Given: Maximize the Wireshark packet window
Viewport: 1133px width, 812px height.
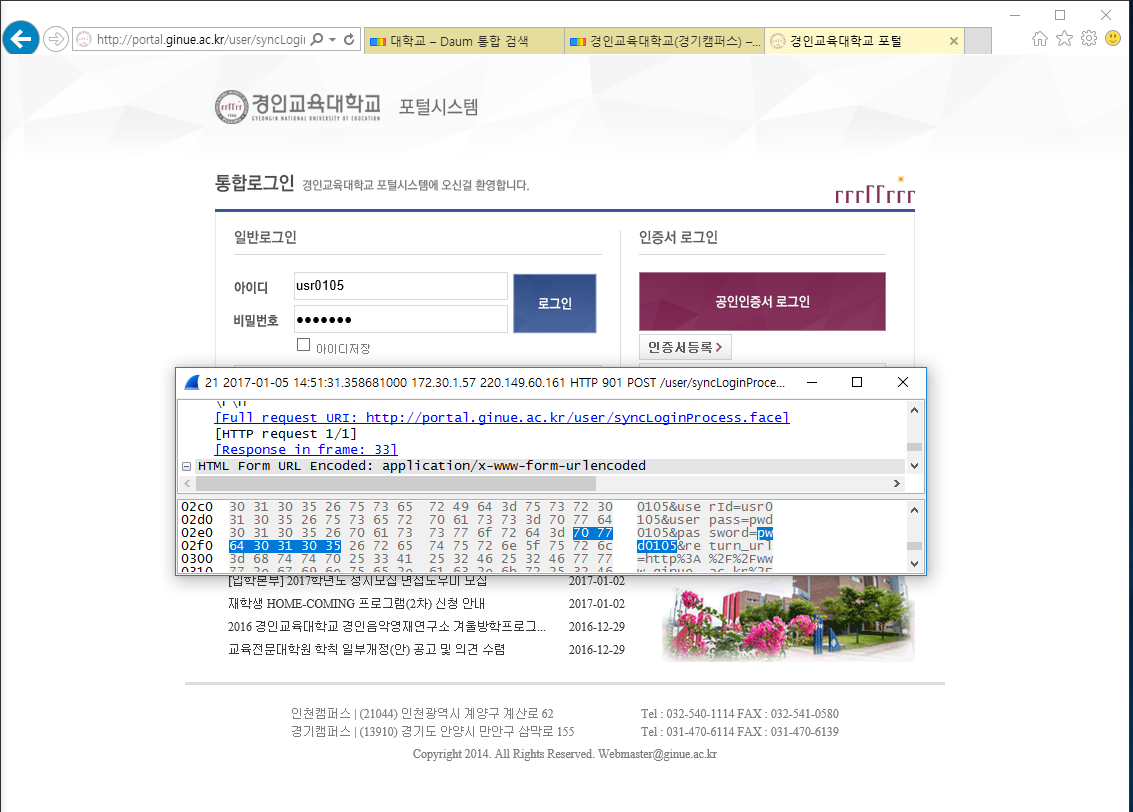Looking at the screenshot, I should tap(857, 382).
